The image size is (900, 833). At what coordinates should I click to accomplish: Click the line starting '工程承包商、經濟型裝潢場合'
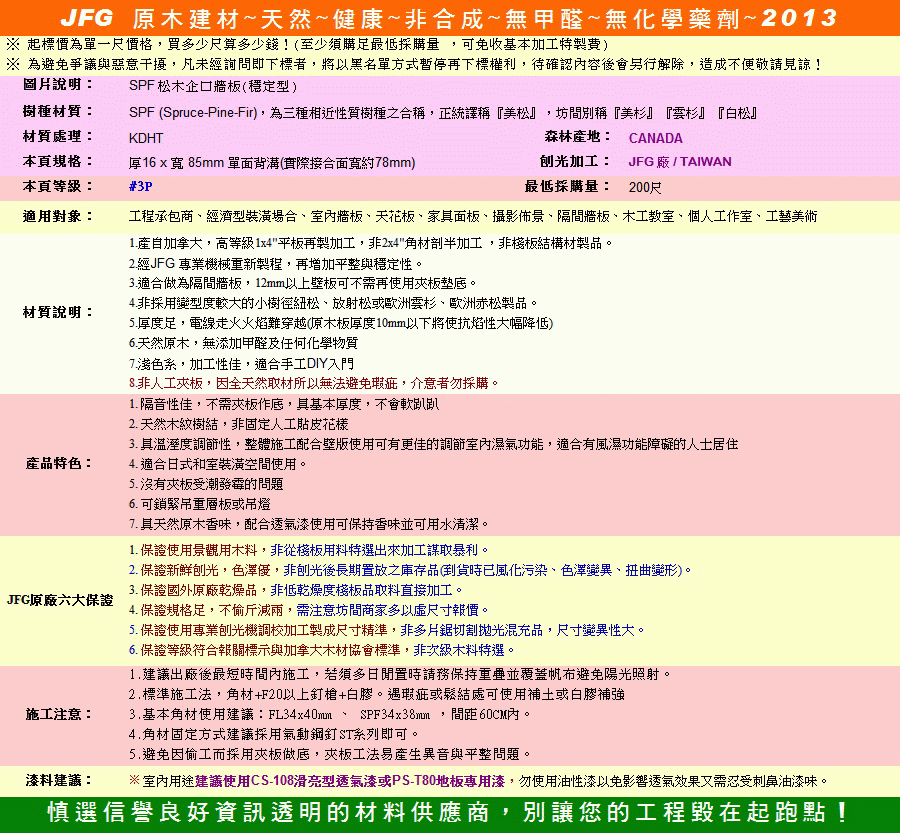473,216
